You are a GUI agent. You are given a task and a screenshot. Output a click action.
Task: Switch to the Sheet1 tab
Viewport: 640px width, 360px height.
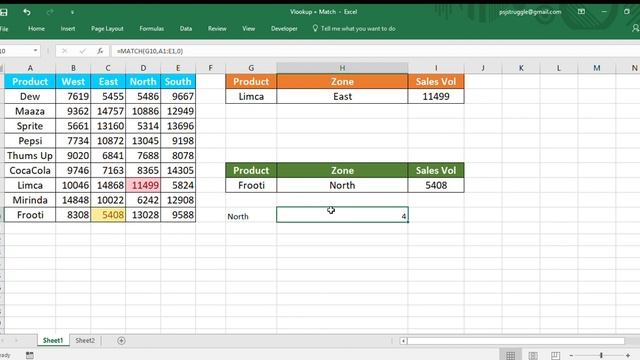(x=53, y=340)
